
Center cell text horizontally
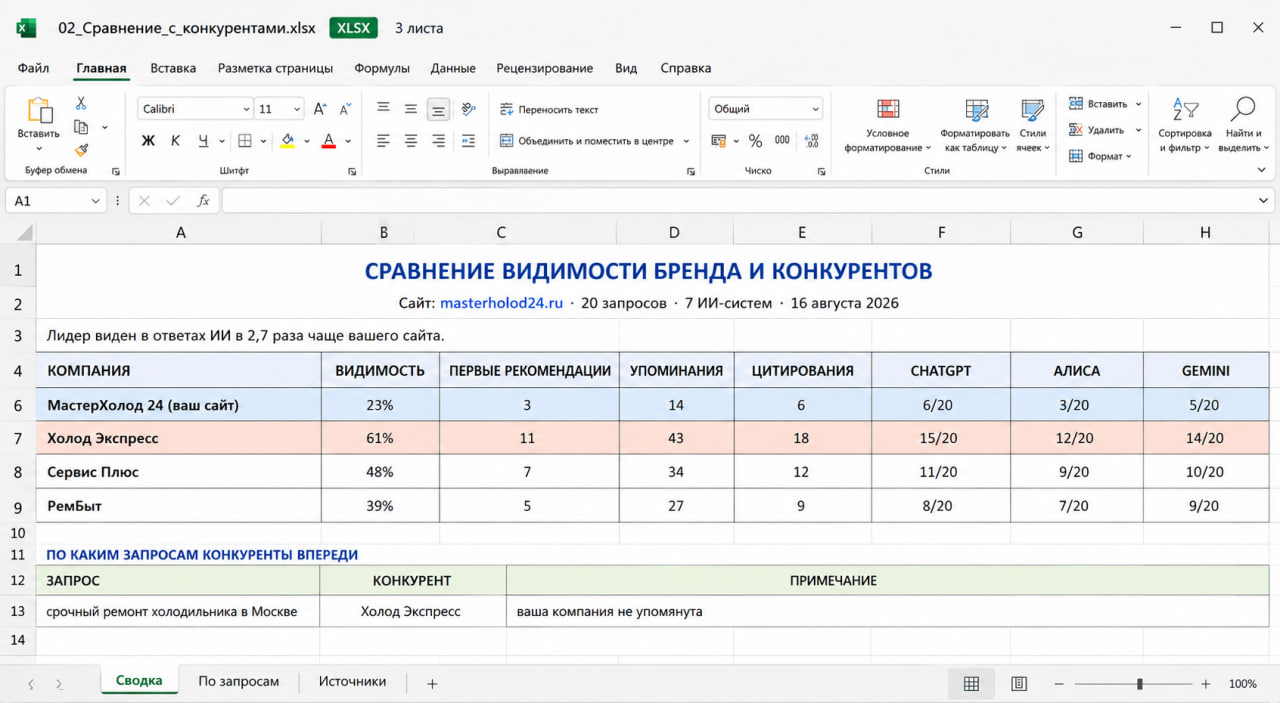[410, 141]
